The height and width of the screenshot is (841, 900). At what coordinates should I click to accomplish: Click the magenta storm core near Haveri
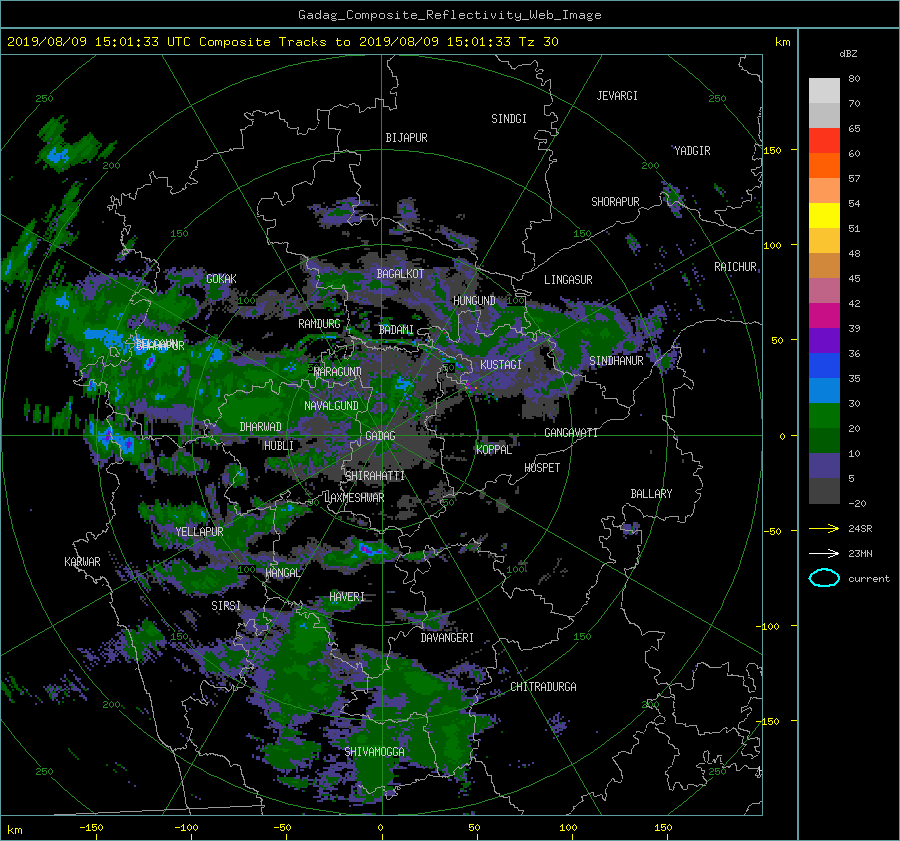tap(366, 549)
